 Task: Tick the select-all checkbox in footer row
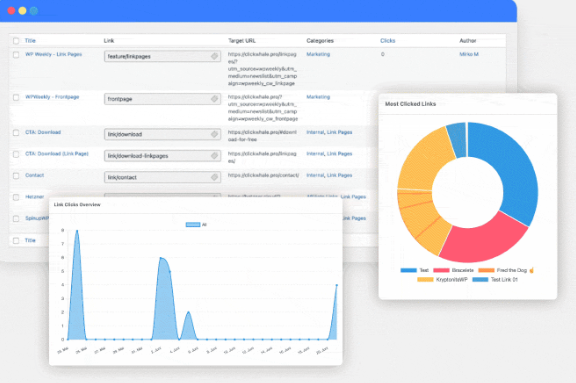[x=16, y=241]
